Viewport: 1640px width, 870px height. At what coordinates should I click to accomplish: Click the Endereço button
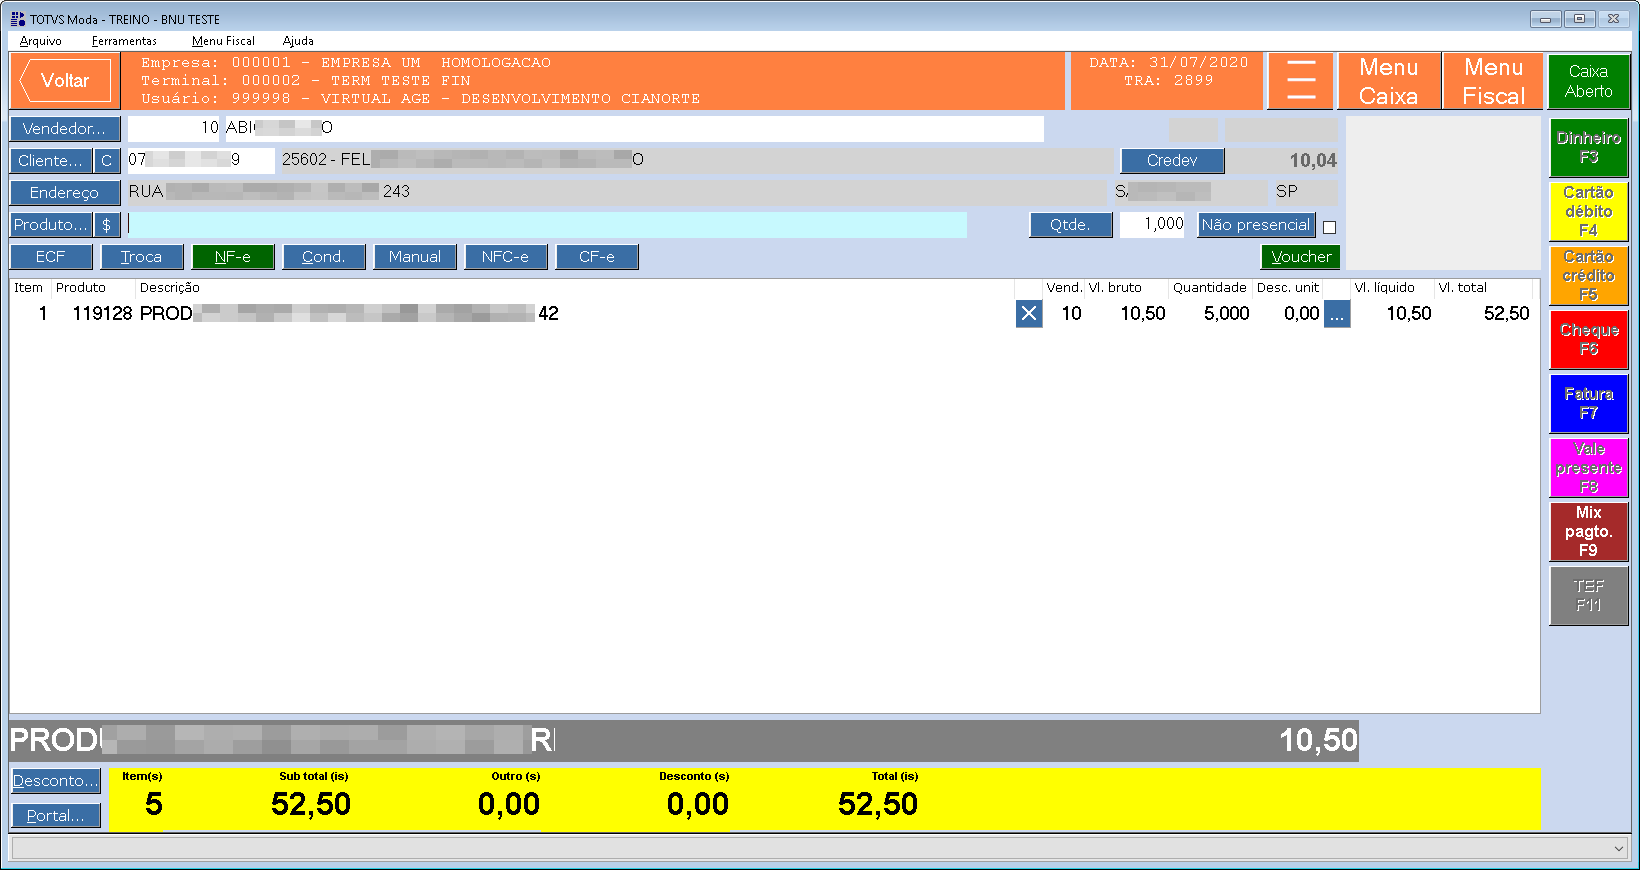pyautogui.click(x=65, y=193)
